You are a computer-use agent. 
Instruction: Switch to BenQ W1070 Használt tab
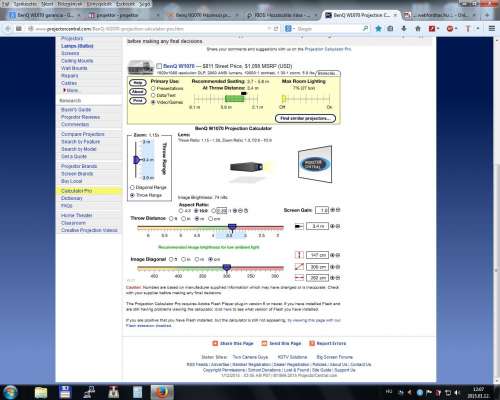click(203, 15)
